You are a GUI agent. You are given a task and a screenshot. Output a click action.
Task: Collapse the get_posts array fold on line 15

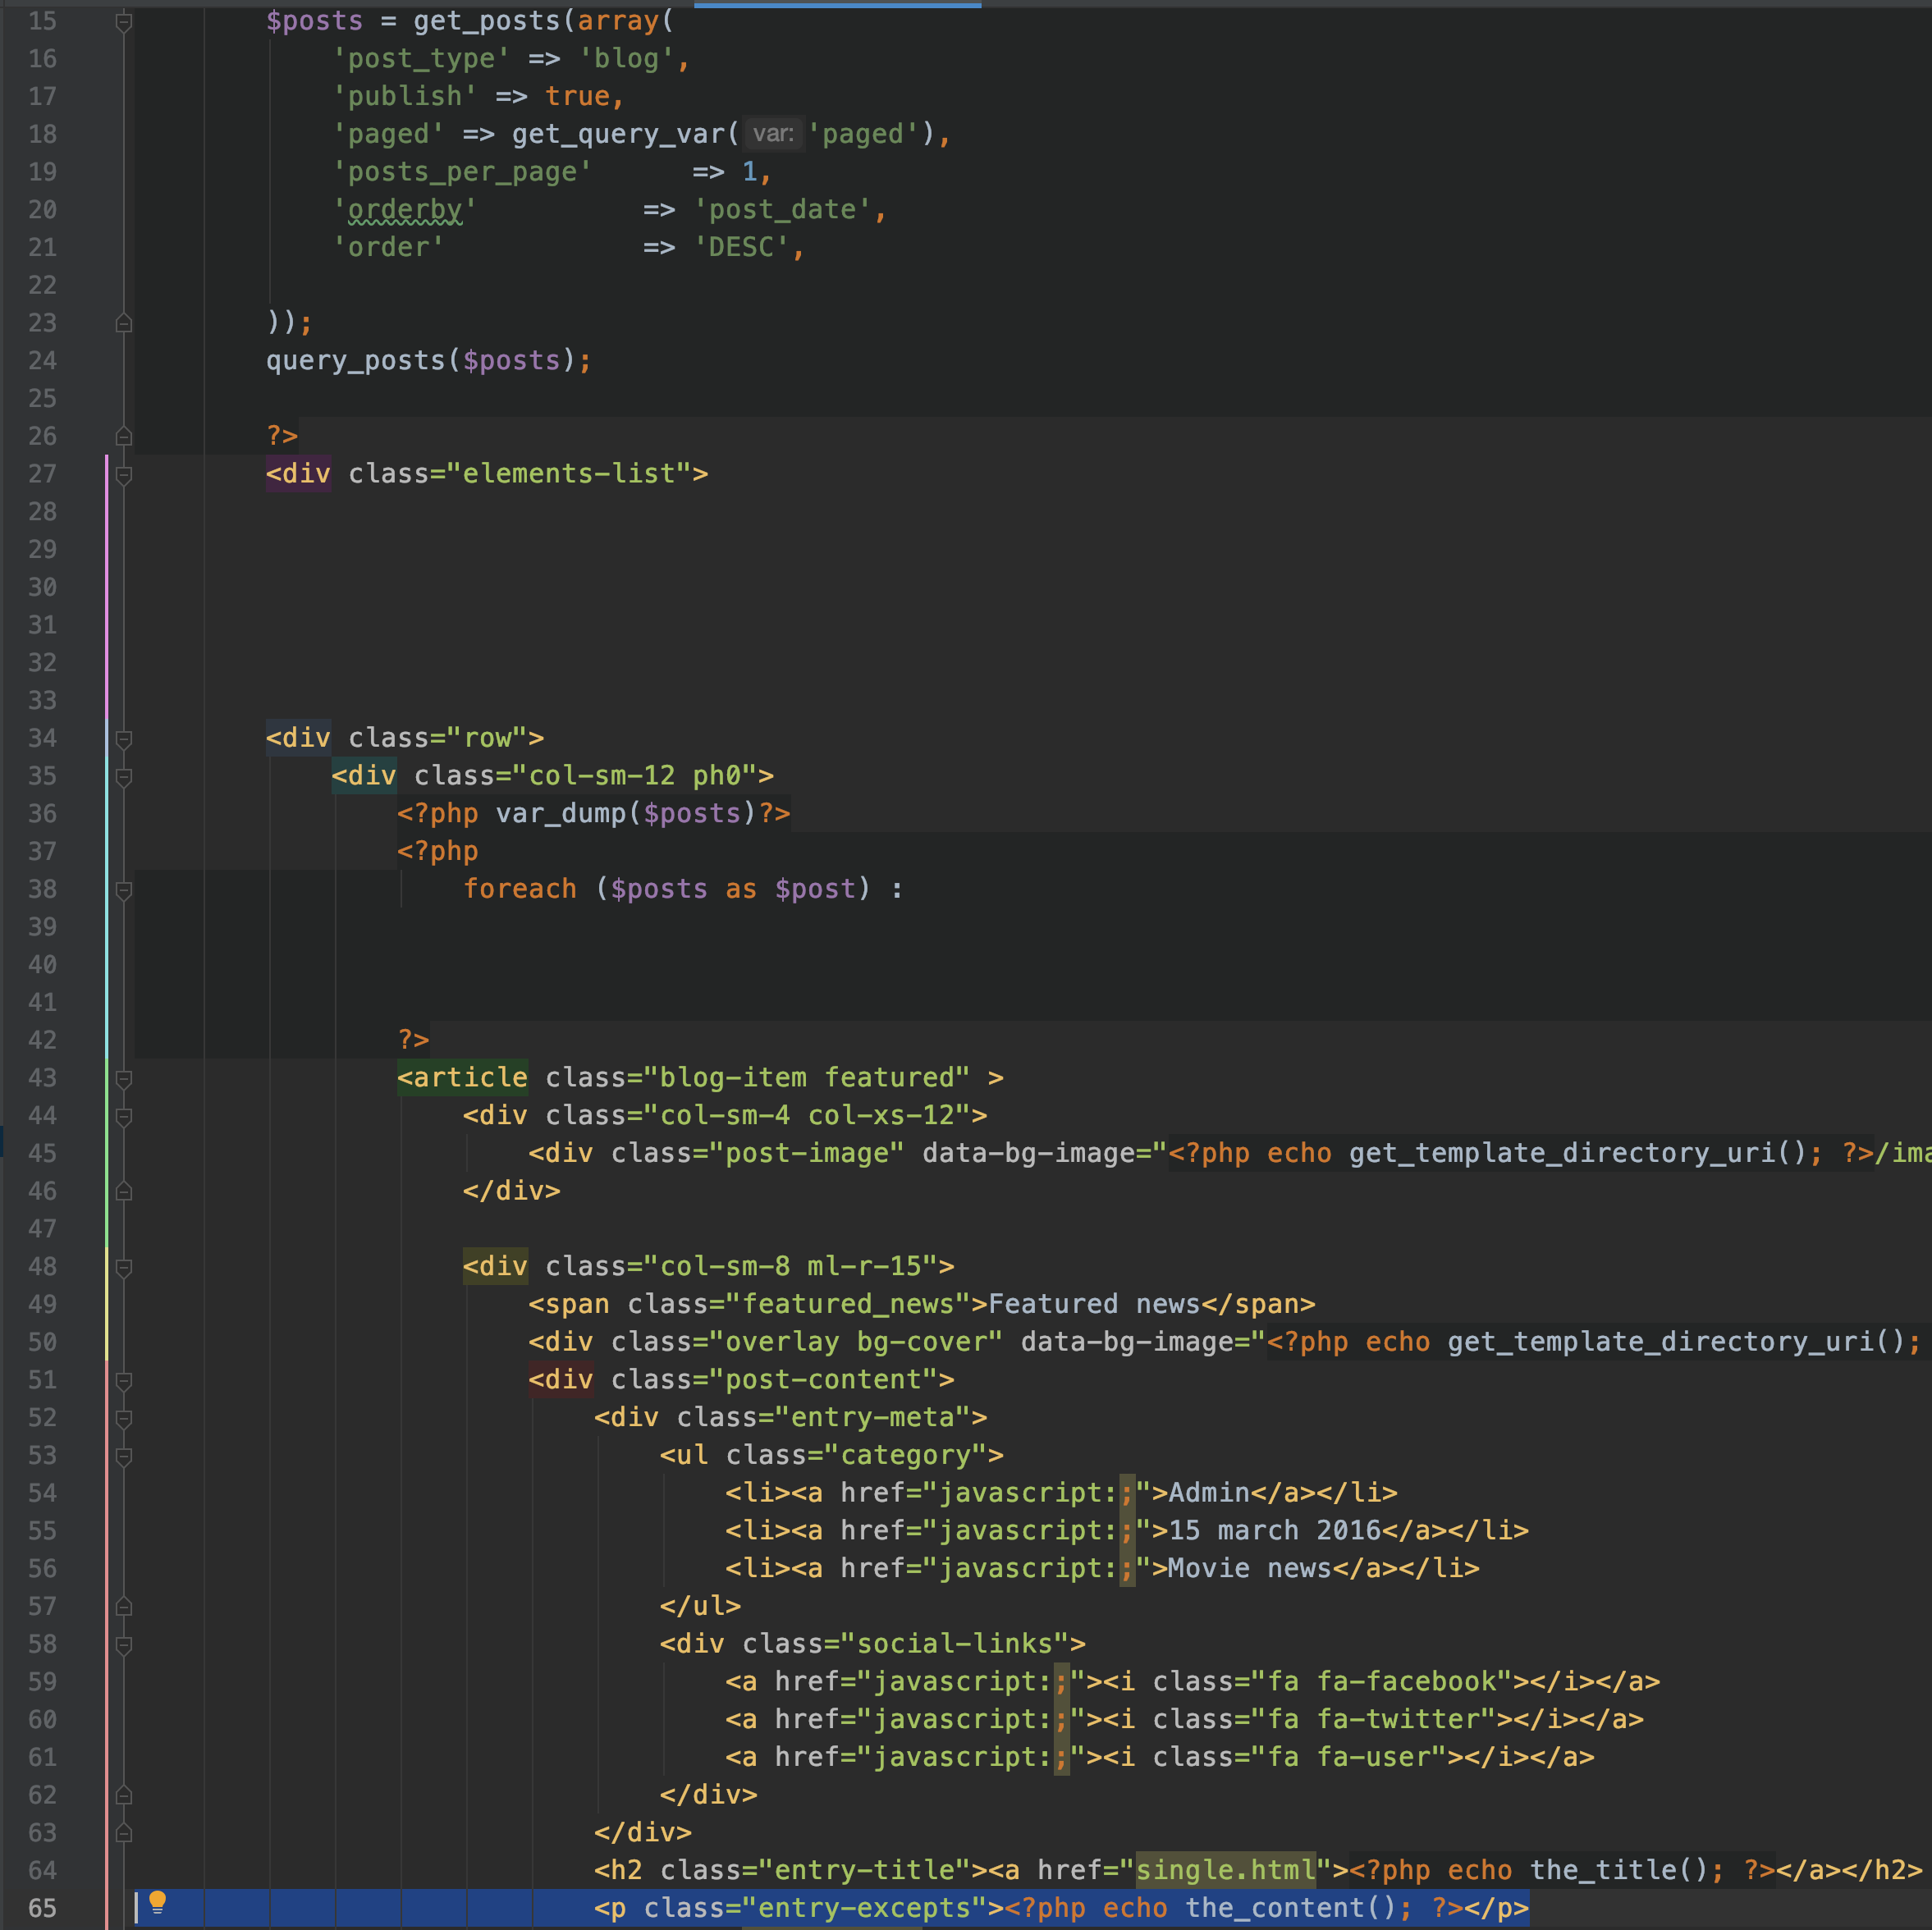[x=124, y=21]
